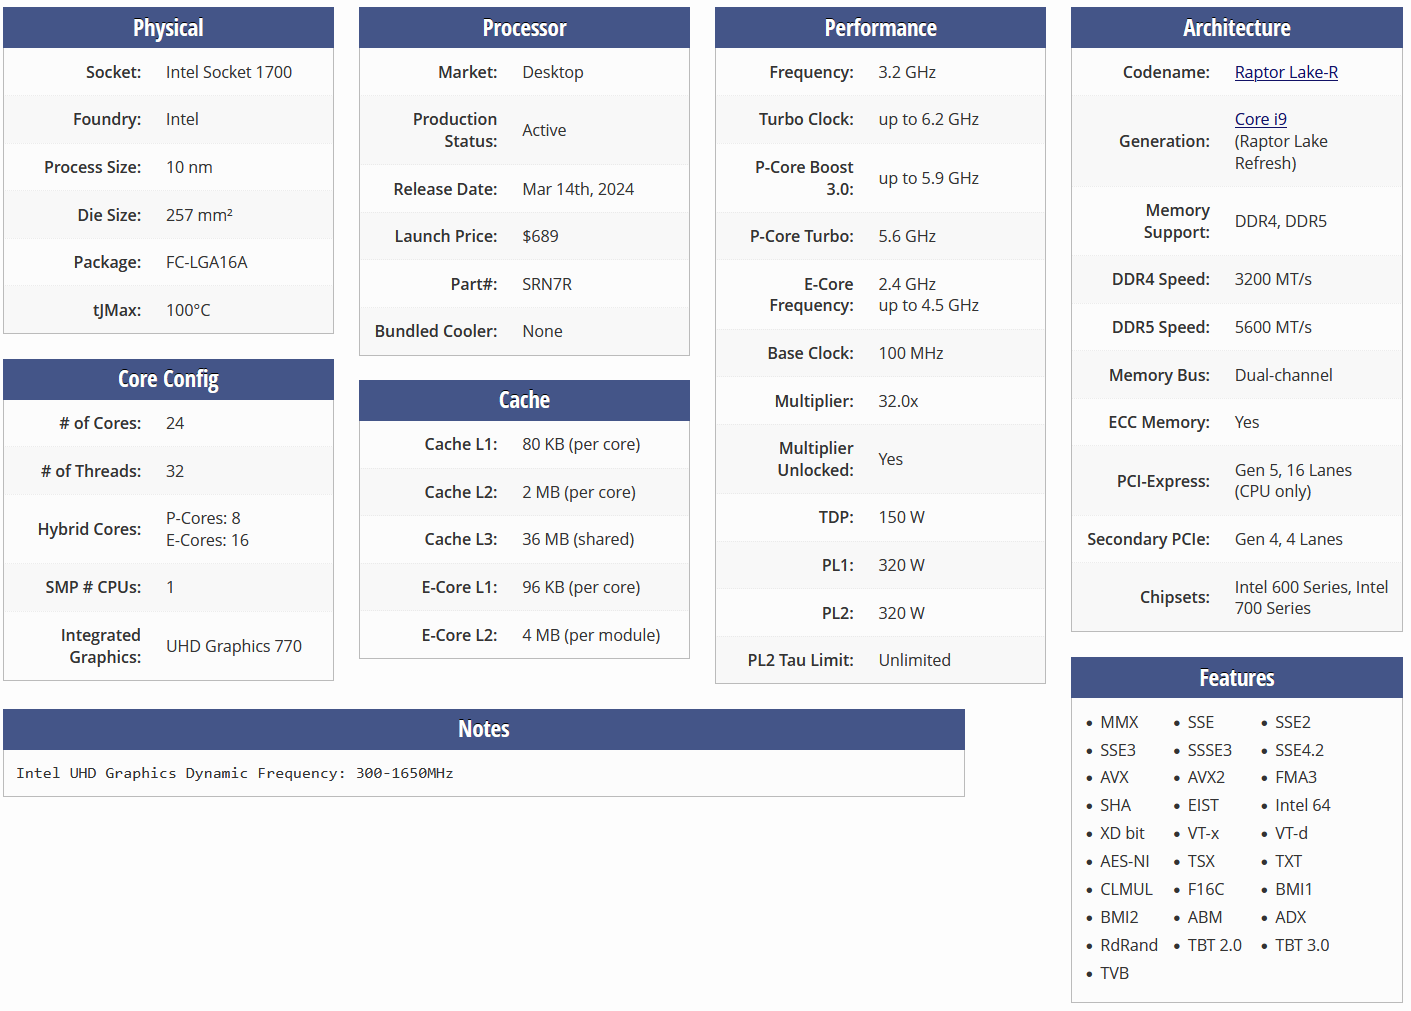The height and width of the screenshot is (1011, 1411).
Task: Click the TBT 3.0 feature entry
Action: click(x=1302, y=945)
